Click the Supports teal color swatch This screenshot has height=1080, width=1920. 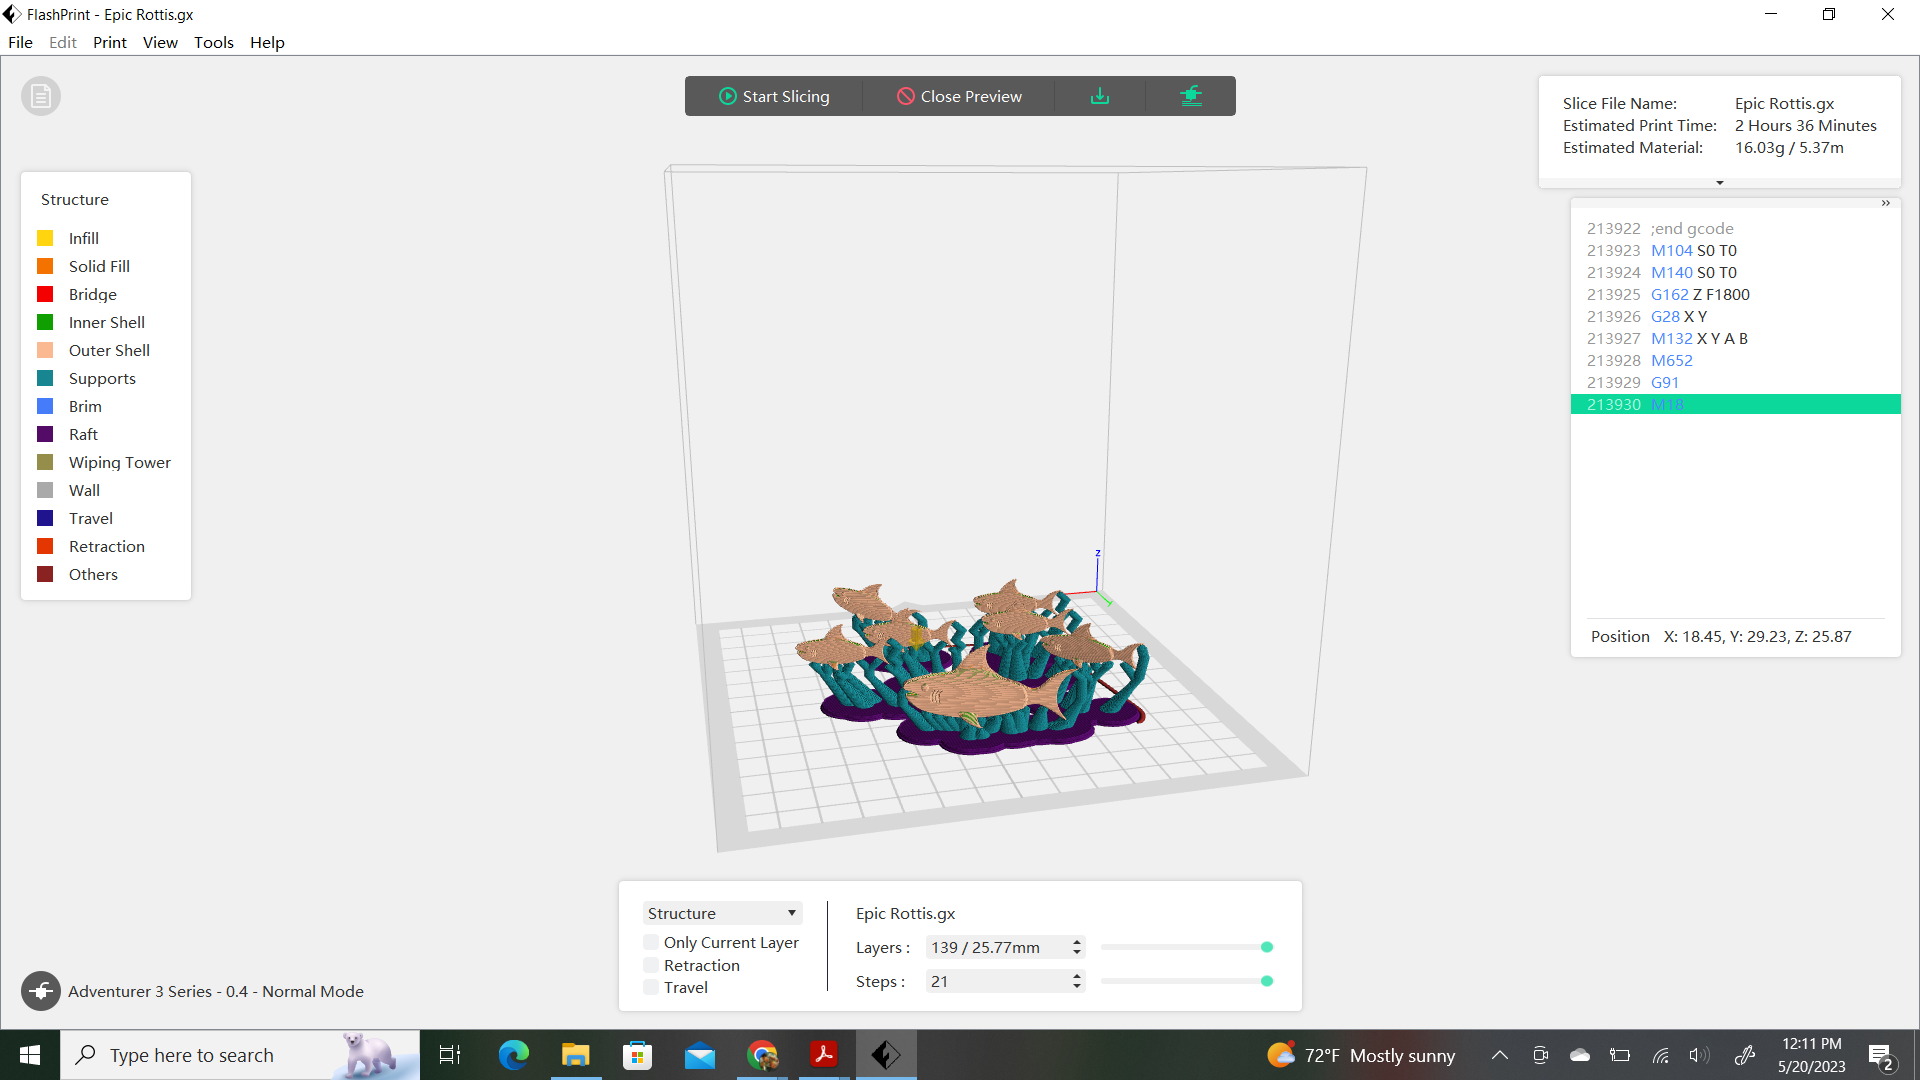(45, 378)
